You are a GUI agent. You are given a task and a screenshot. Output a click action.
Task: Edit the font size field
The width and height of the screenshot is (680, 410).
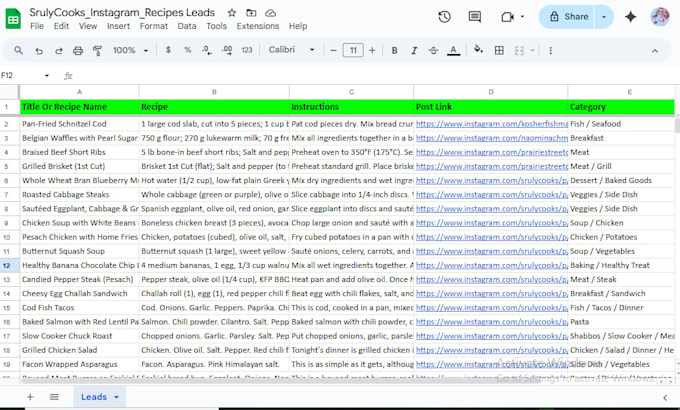[x=353, y=51]
